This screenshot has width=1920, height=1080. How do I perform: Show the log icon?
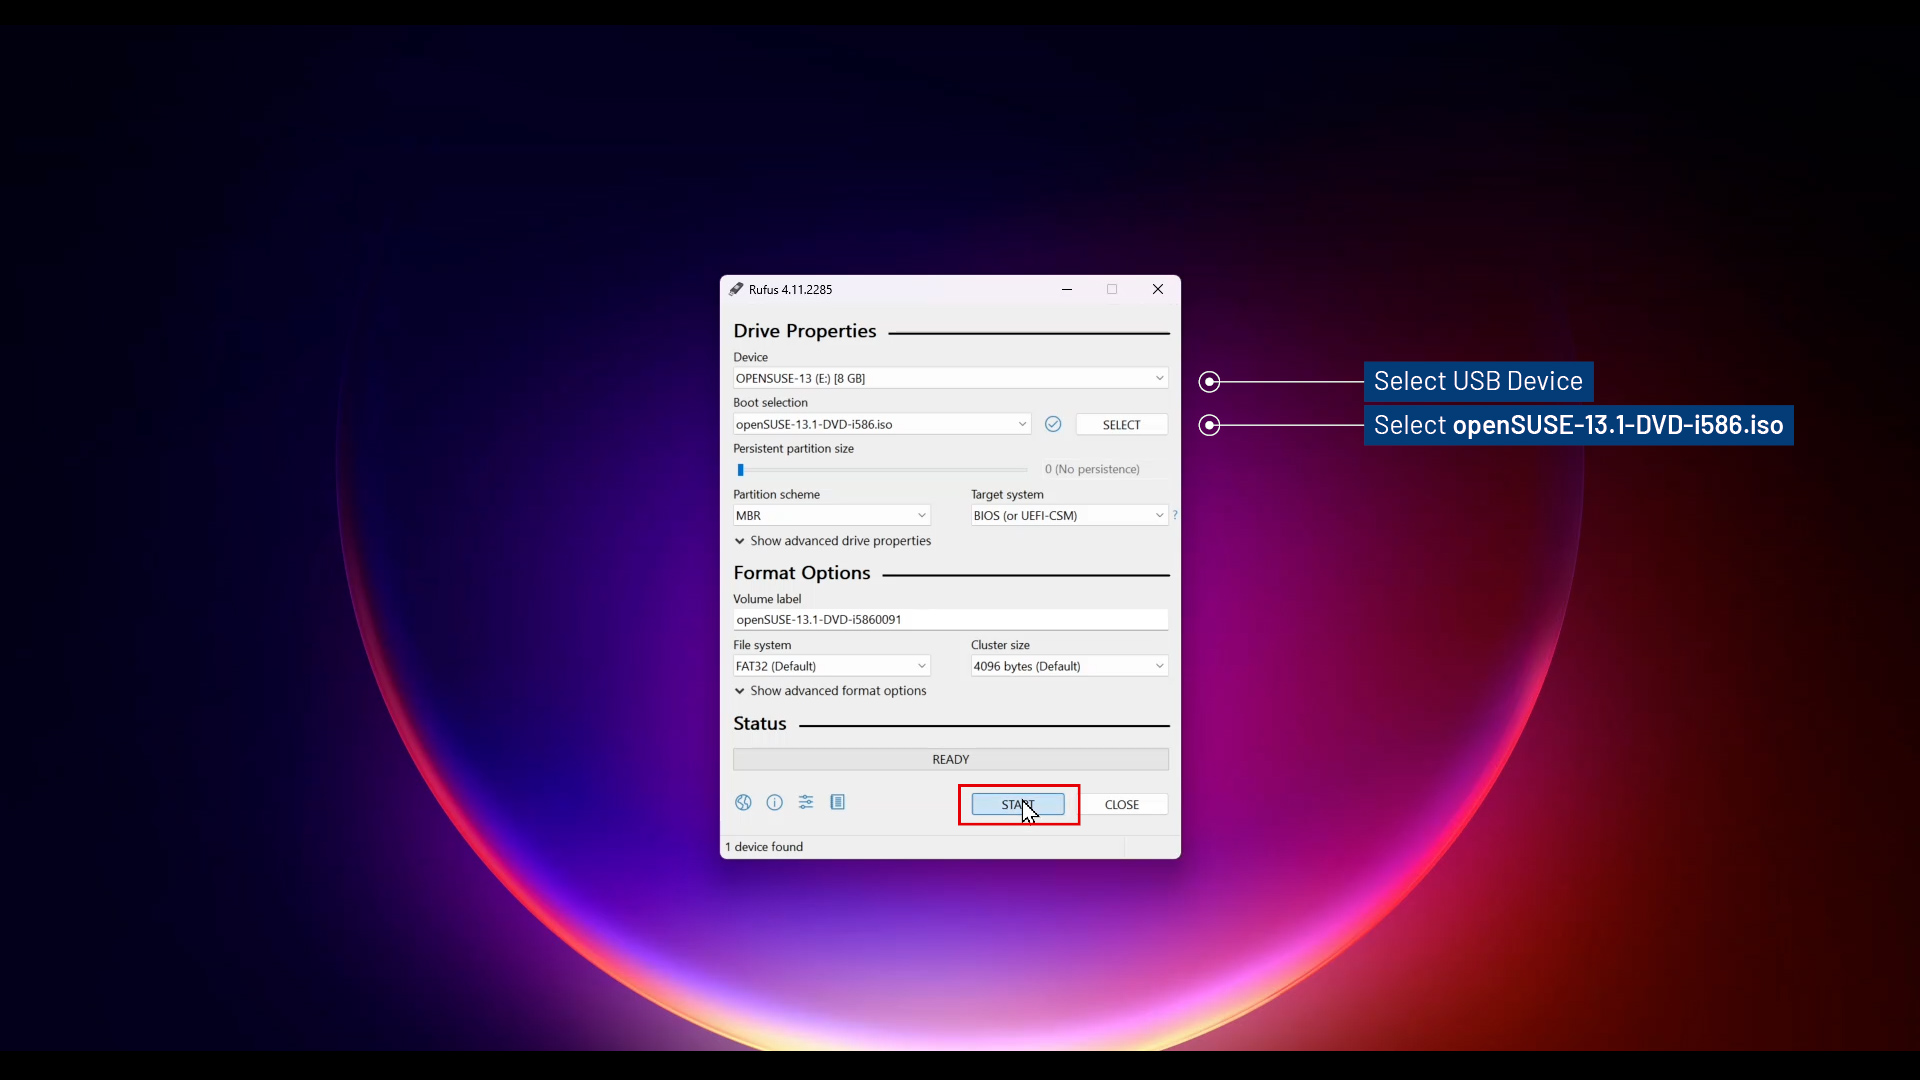pos(838,802)
